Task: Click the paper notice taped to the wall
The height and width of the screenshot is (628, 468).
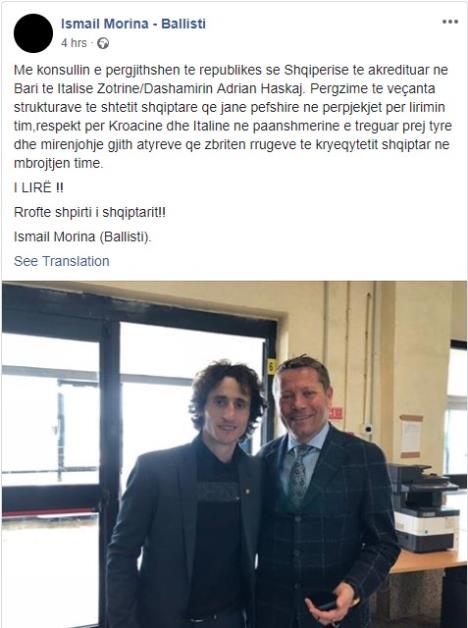Action: pyautogui.click(x=411, y=437)
